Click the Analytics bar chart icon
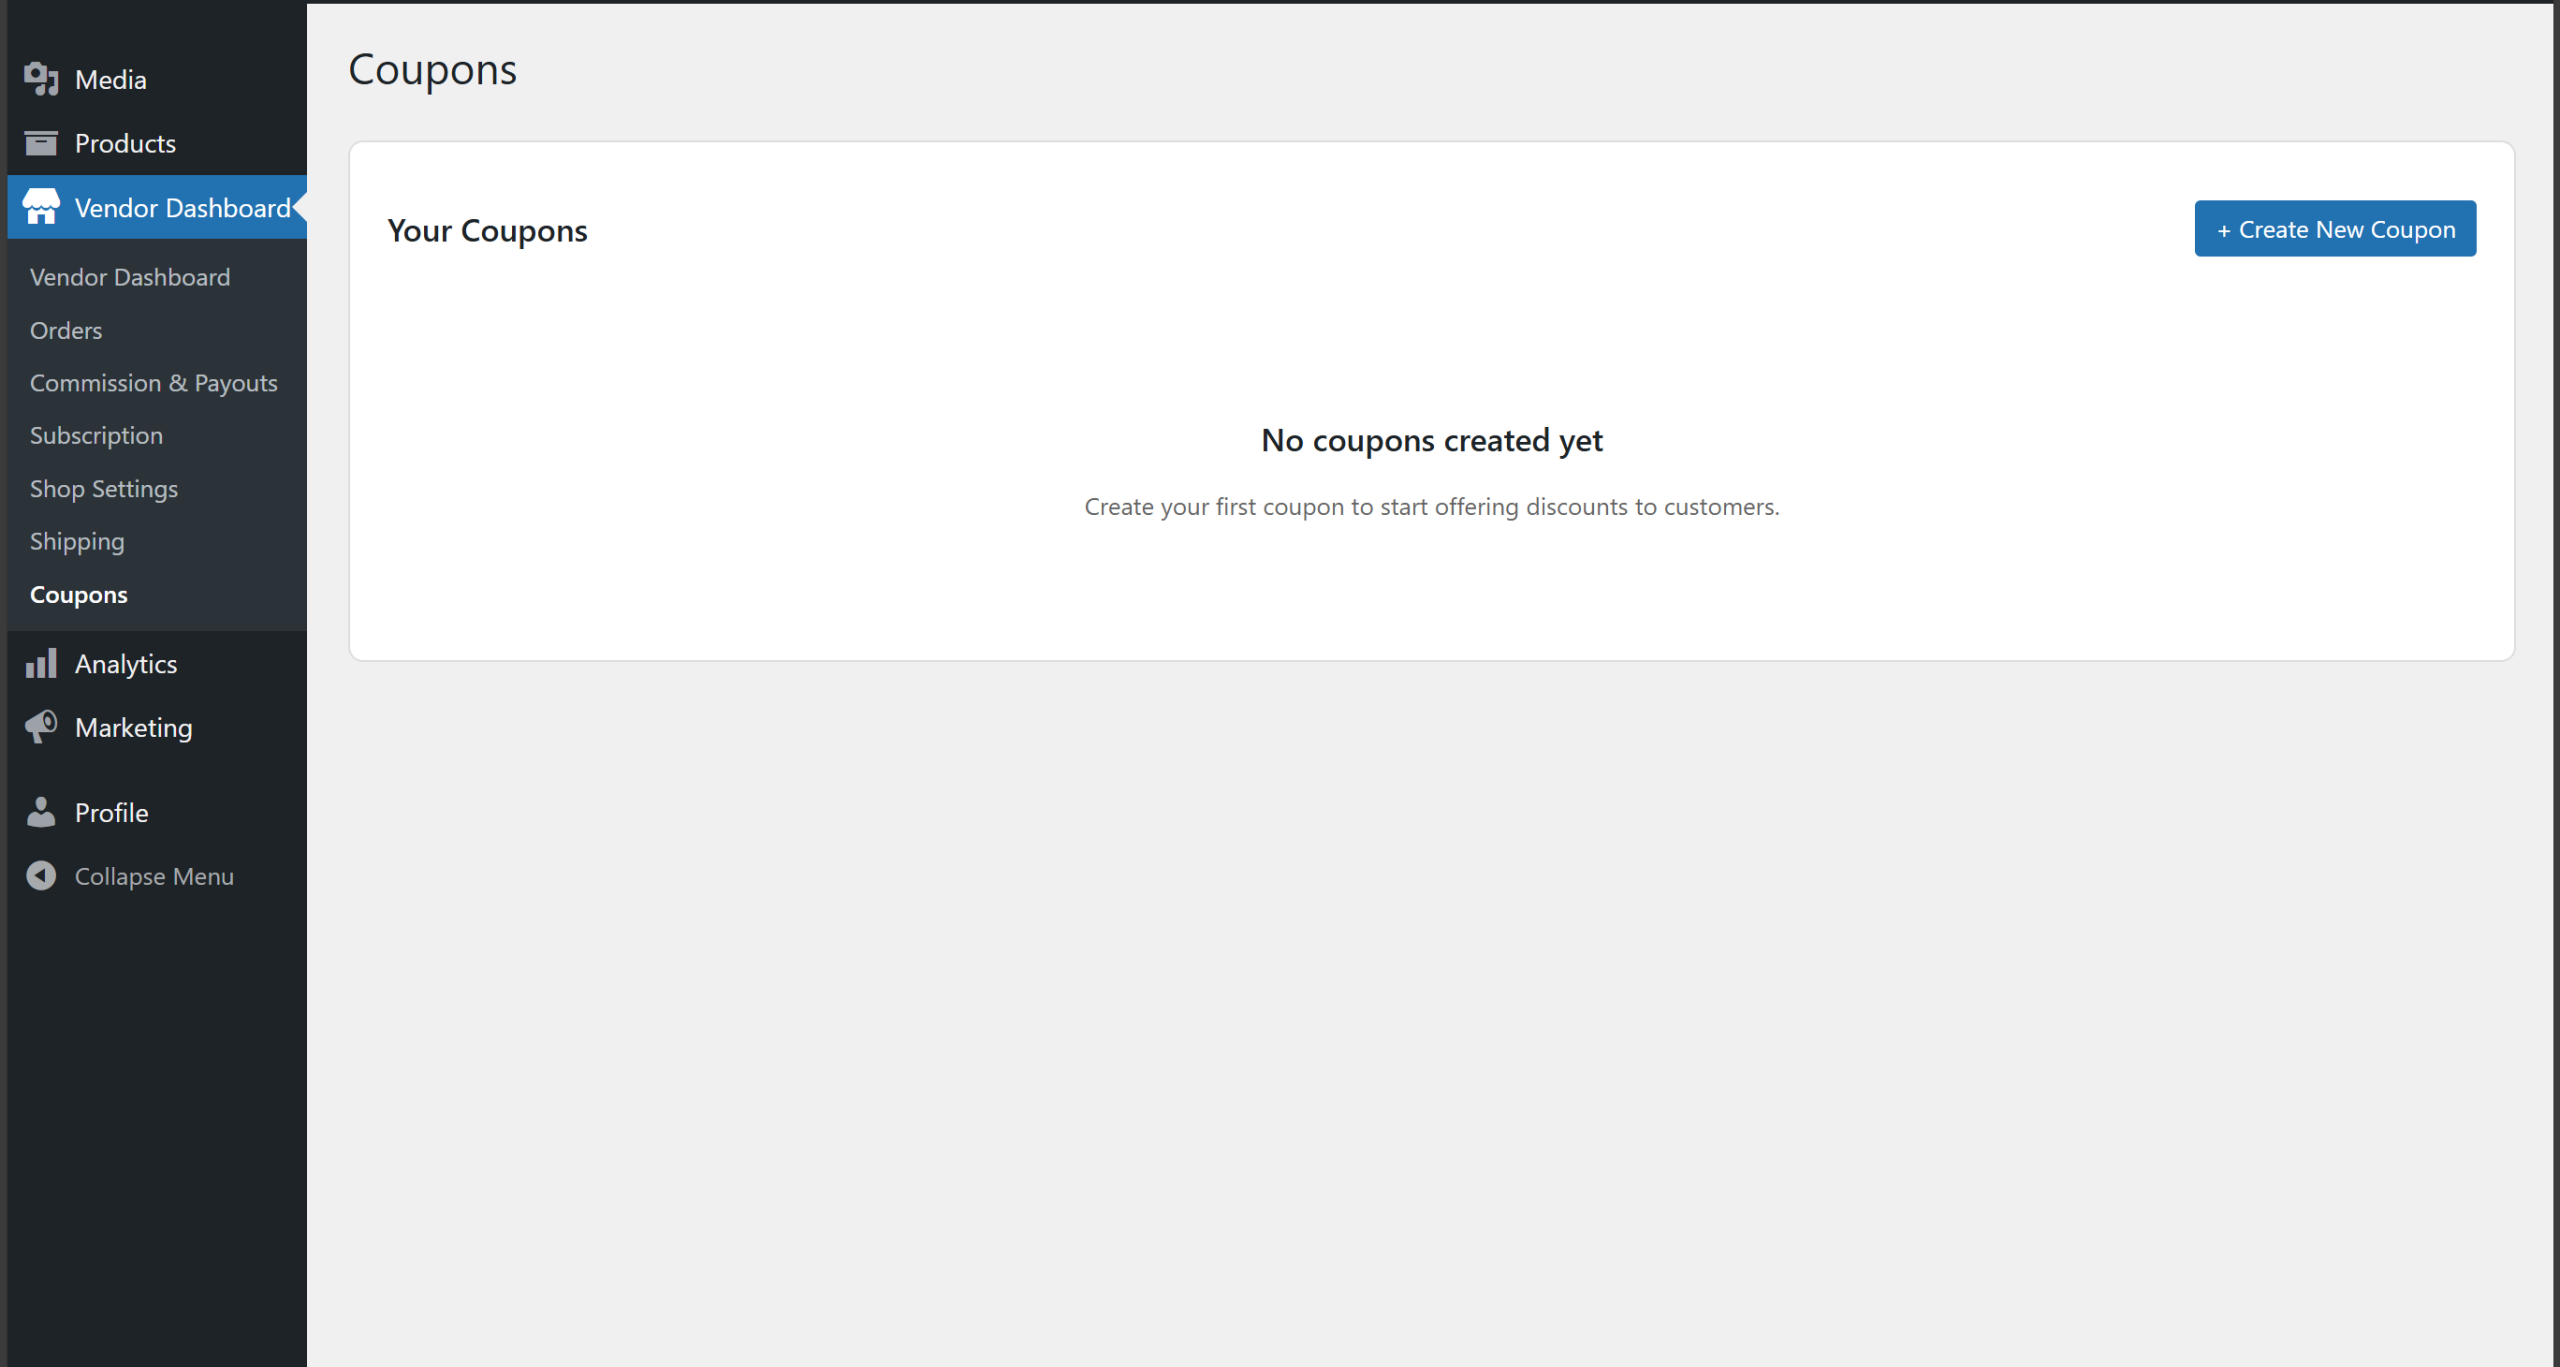This screenshot has width=2560, height=1367. click(41, 663)
